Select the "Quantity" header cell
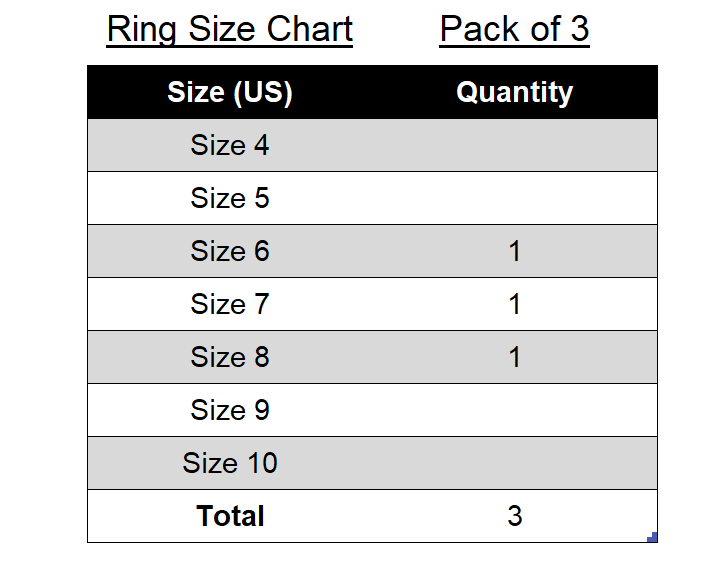This screenshot has width=725, height=570. pyautogui.click(x=514, y=93)
